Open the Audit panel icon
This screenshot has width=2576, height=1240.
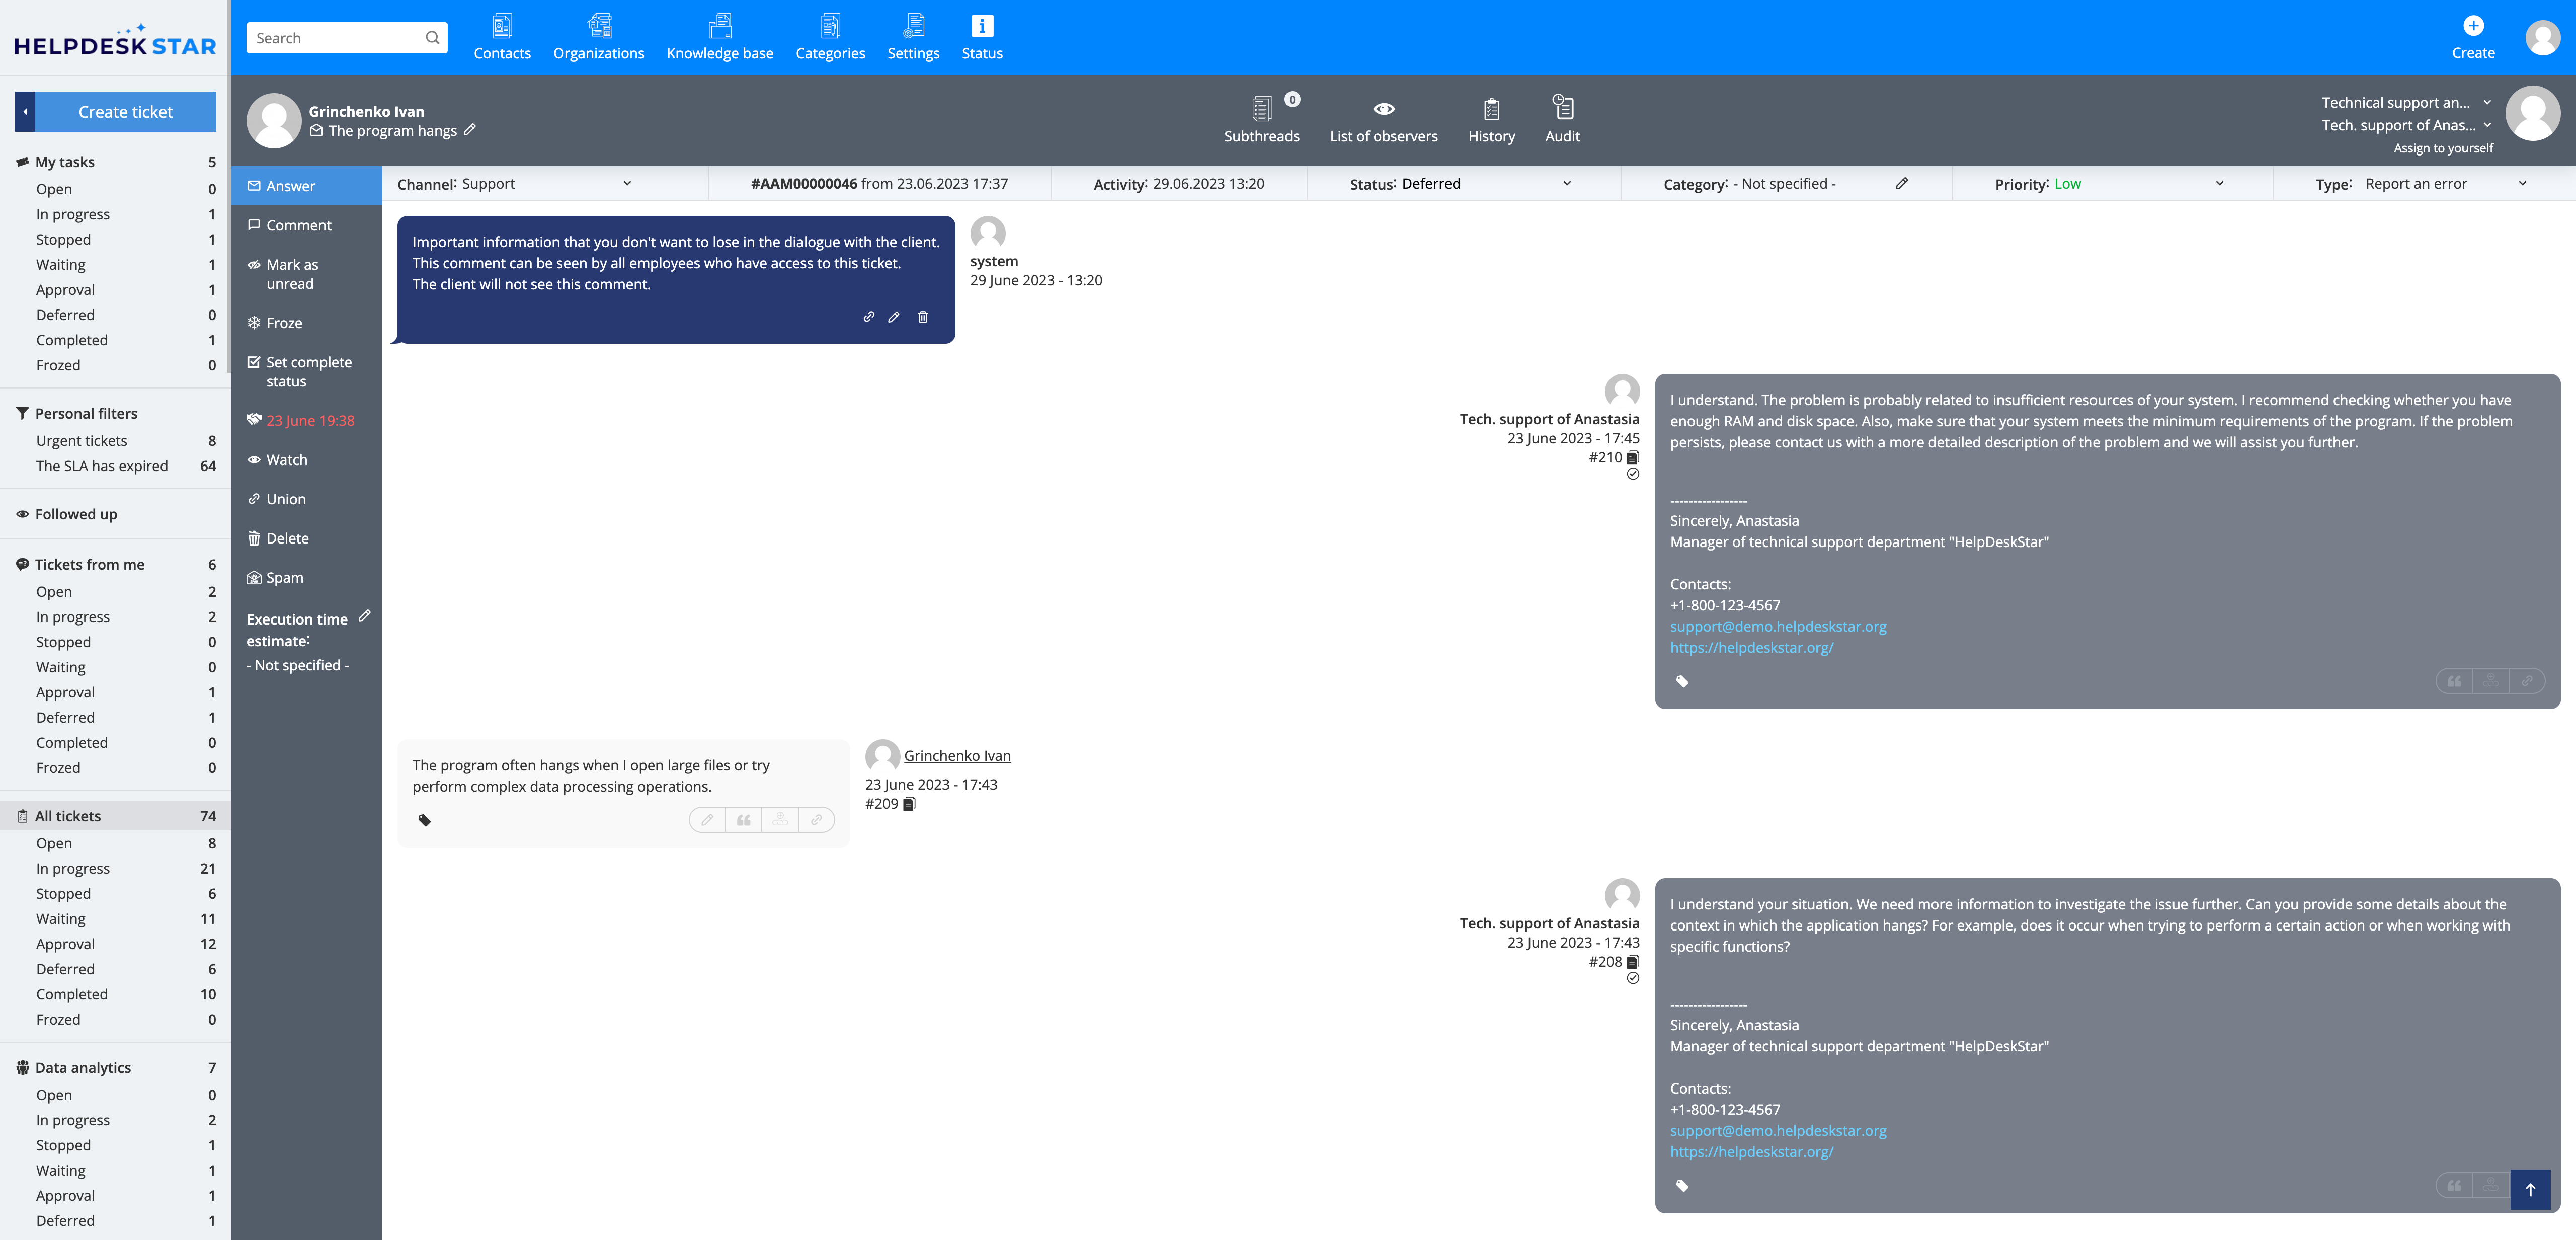point(1562,107)
